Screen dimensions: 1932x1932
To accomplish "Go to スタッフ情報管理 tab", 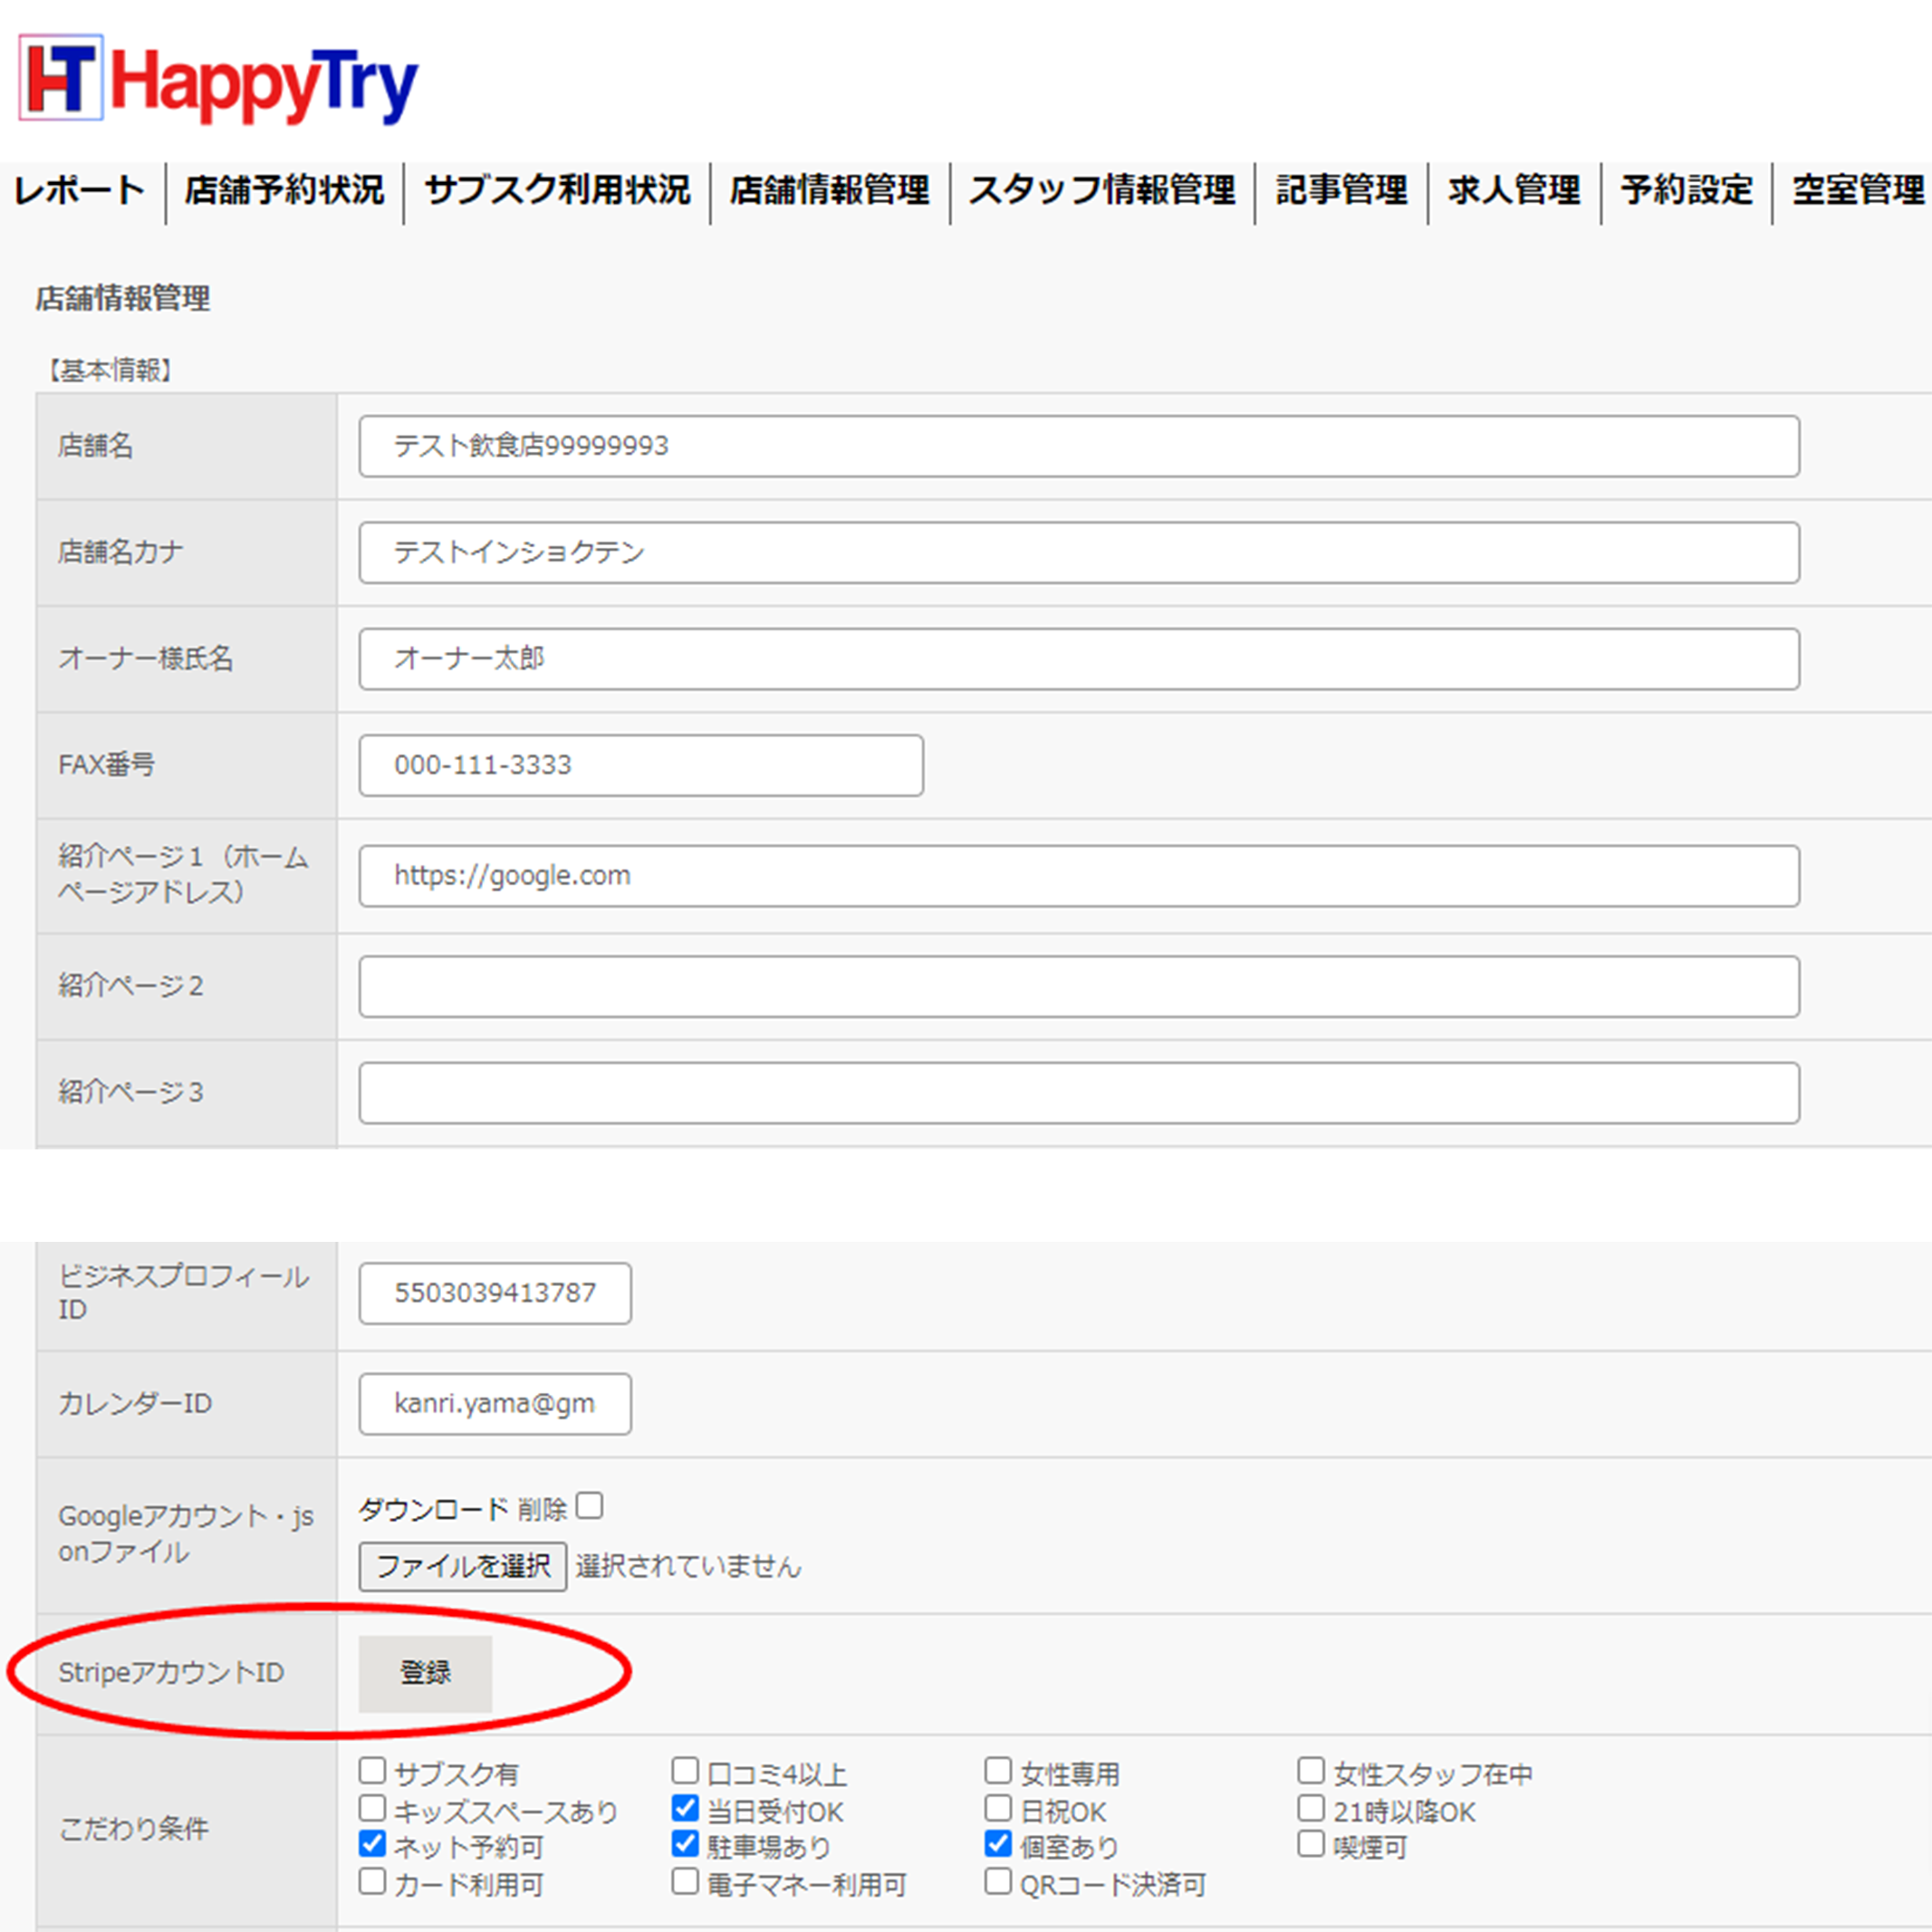I will coord(1101,190).
